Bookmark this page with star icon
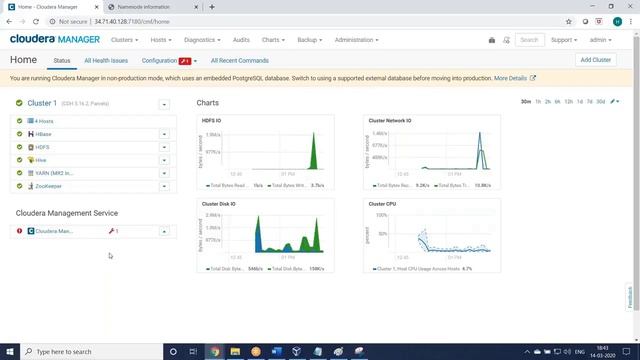 tap(569, 22)
